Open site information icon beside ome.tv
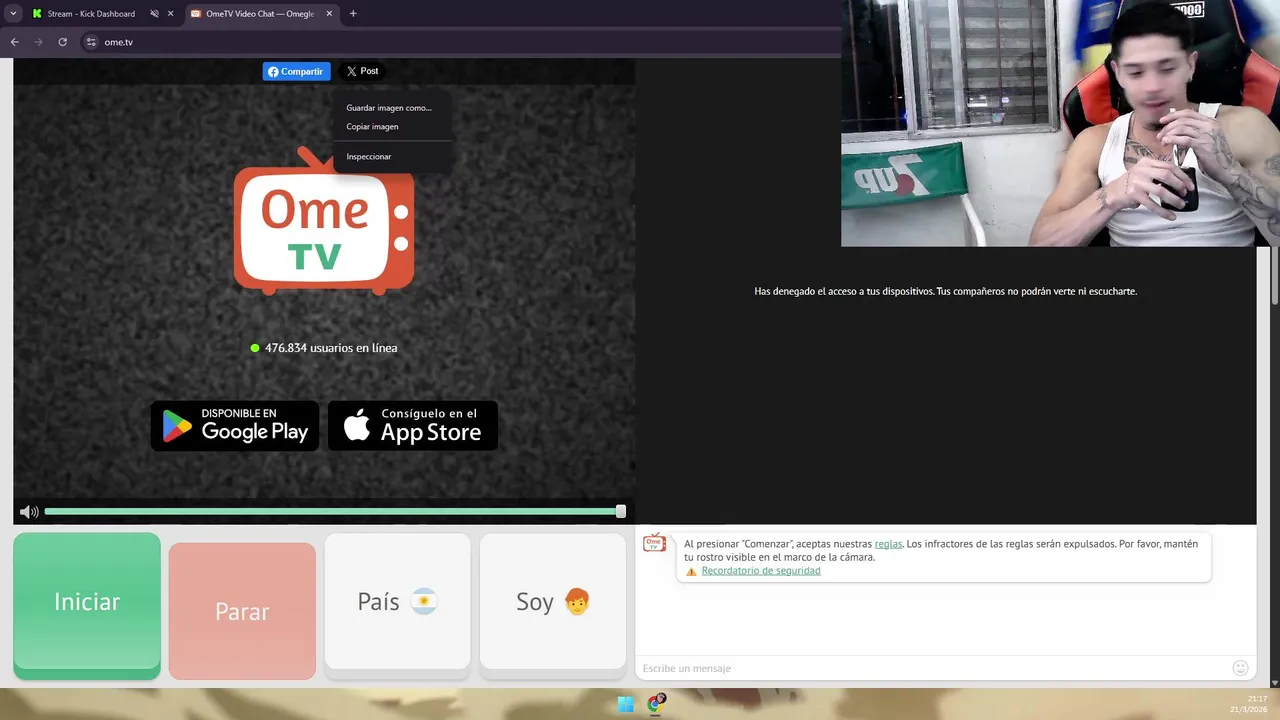Image resolution: width=1280 pixels, height=720 pixels. click(91, 42)
